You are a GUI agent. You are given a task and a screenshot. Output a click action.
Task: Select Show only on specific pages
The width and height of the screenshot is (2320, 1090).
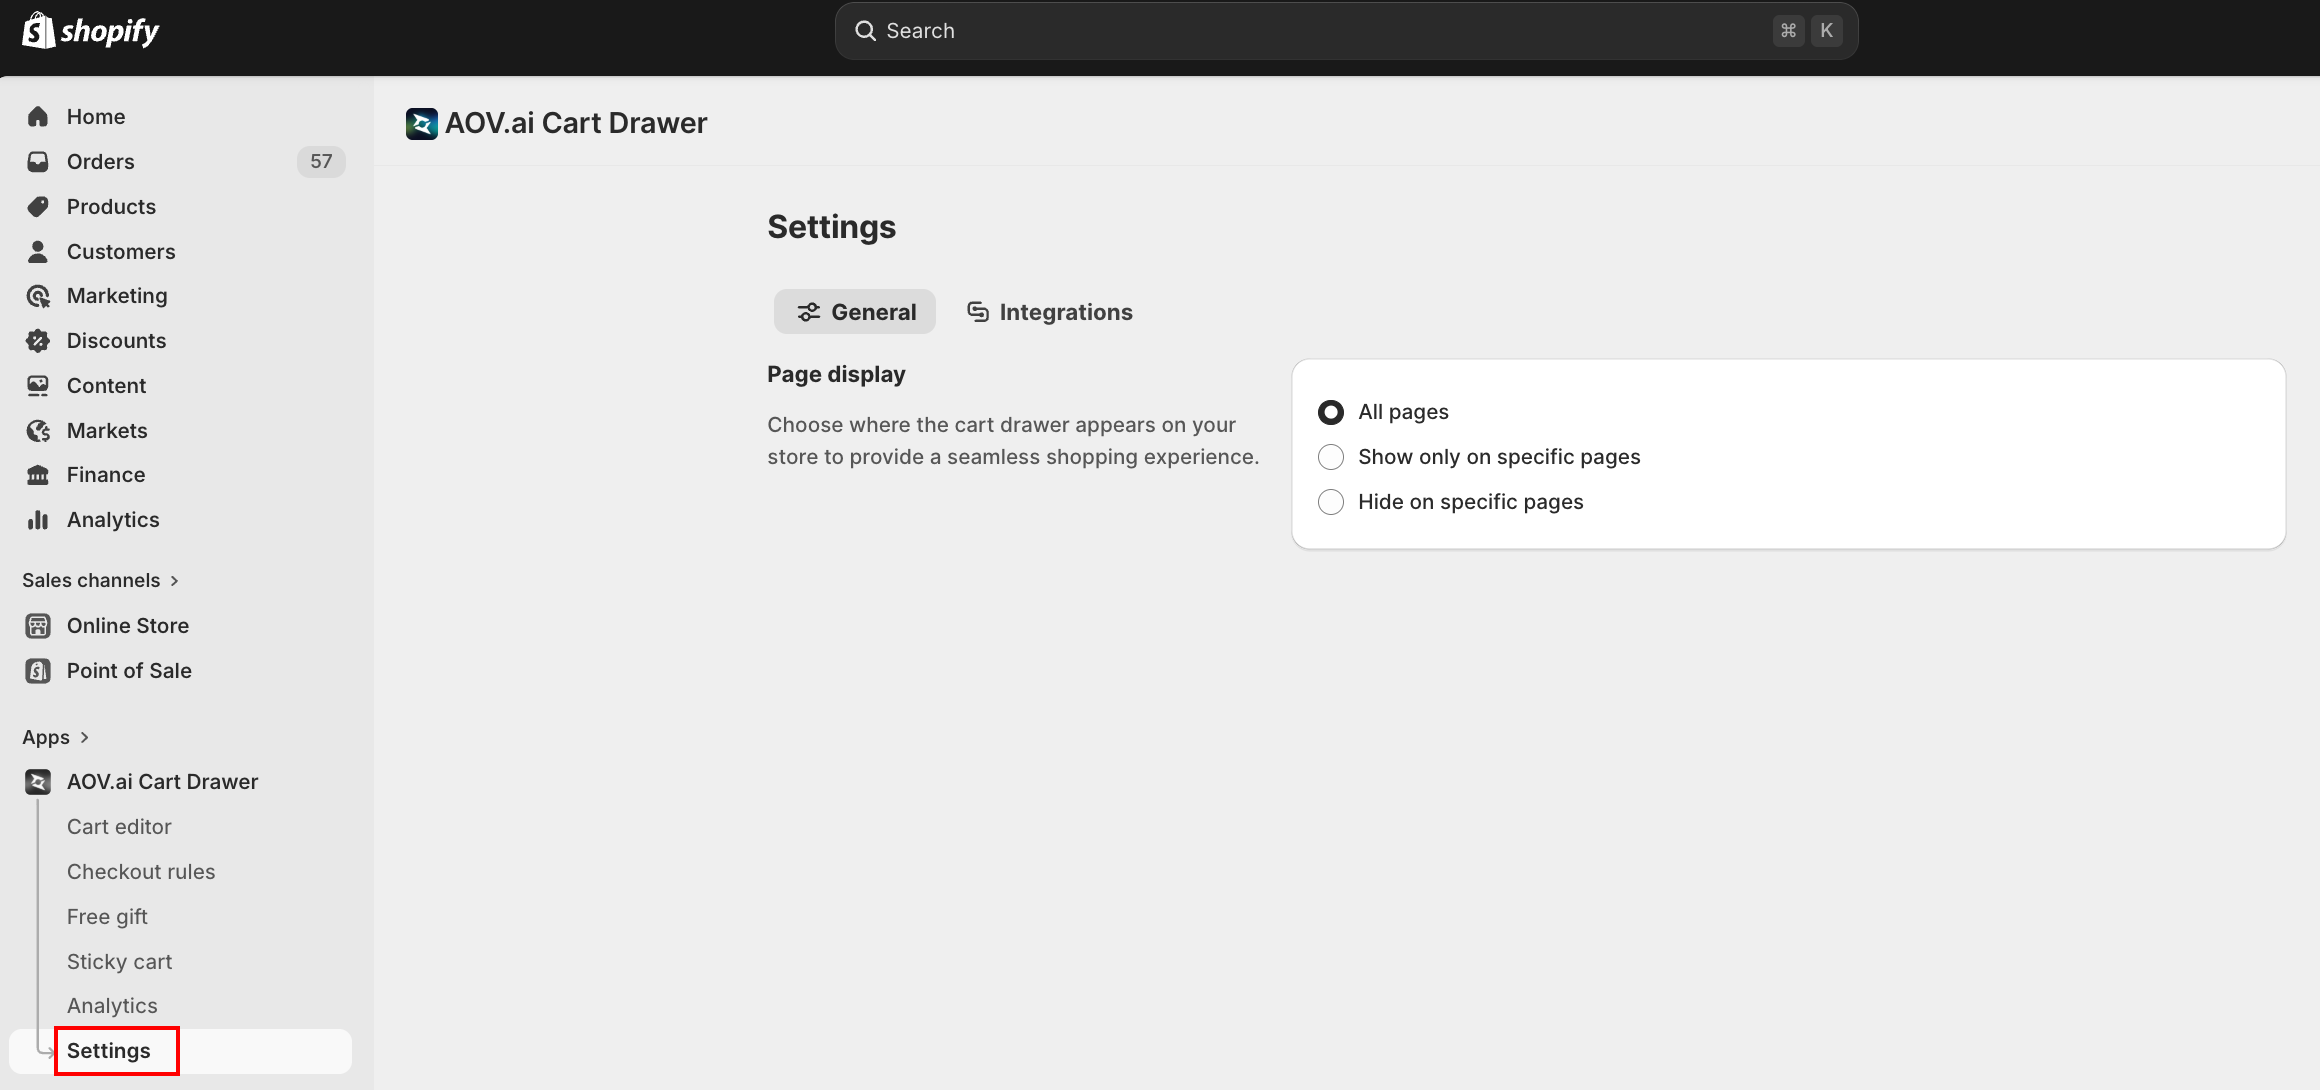tap(1331, 457)
